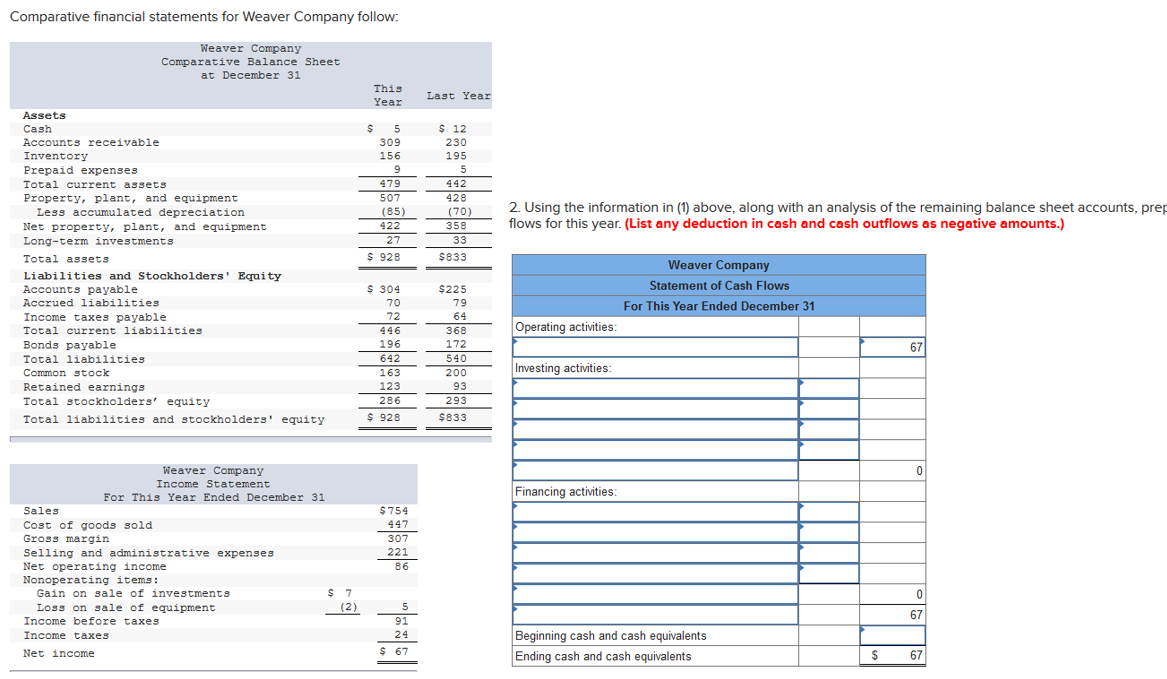The image size is (1167, 679).
Task: Select Loss on sale of equipment value (2)
Action: 348,607
